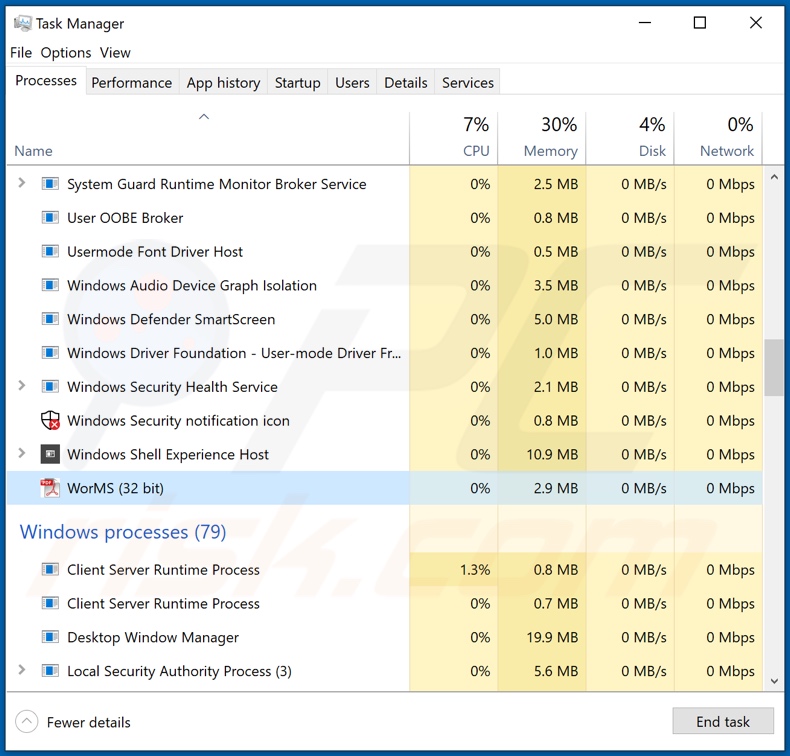Collapse view using Fewer details arrow
Screen dimensions: 790x756
tap(27, 722)
